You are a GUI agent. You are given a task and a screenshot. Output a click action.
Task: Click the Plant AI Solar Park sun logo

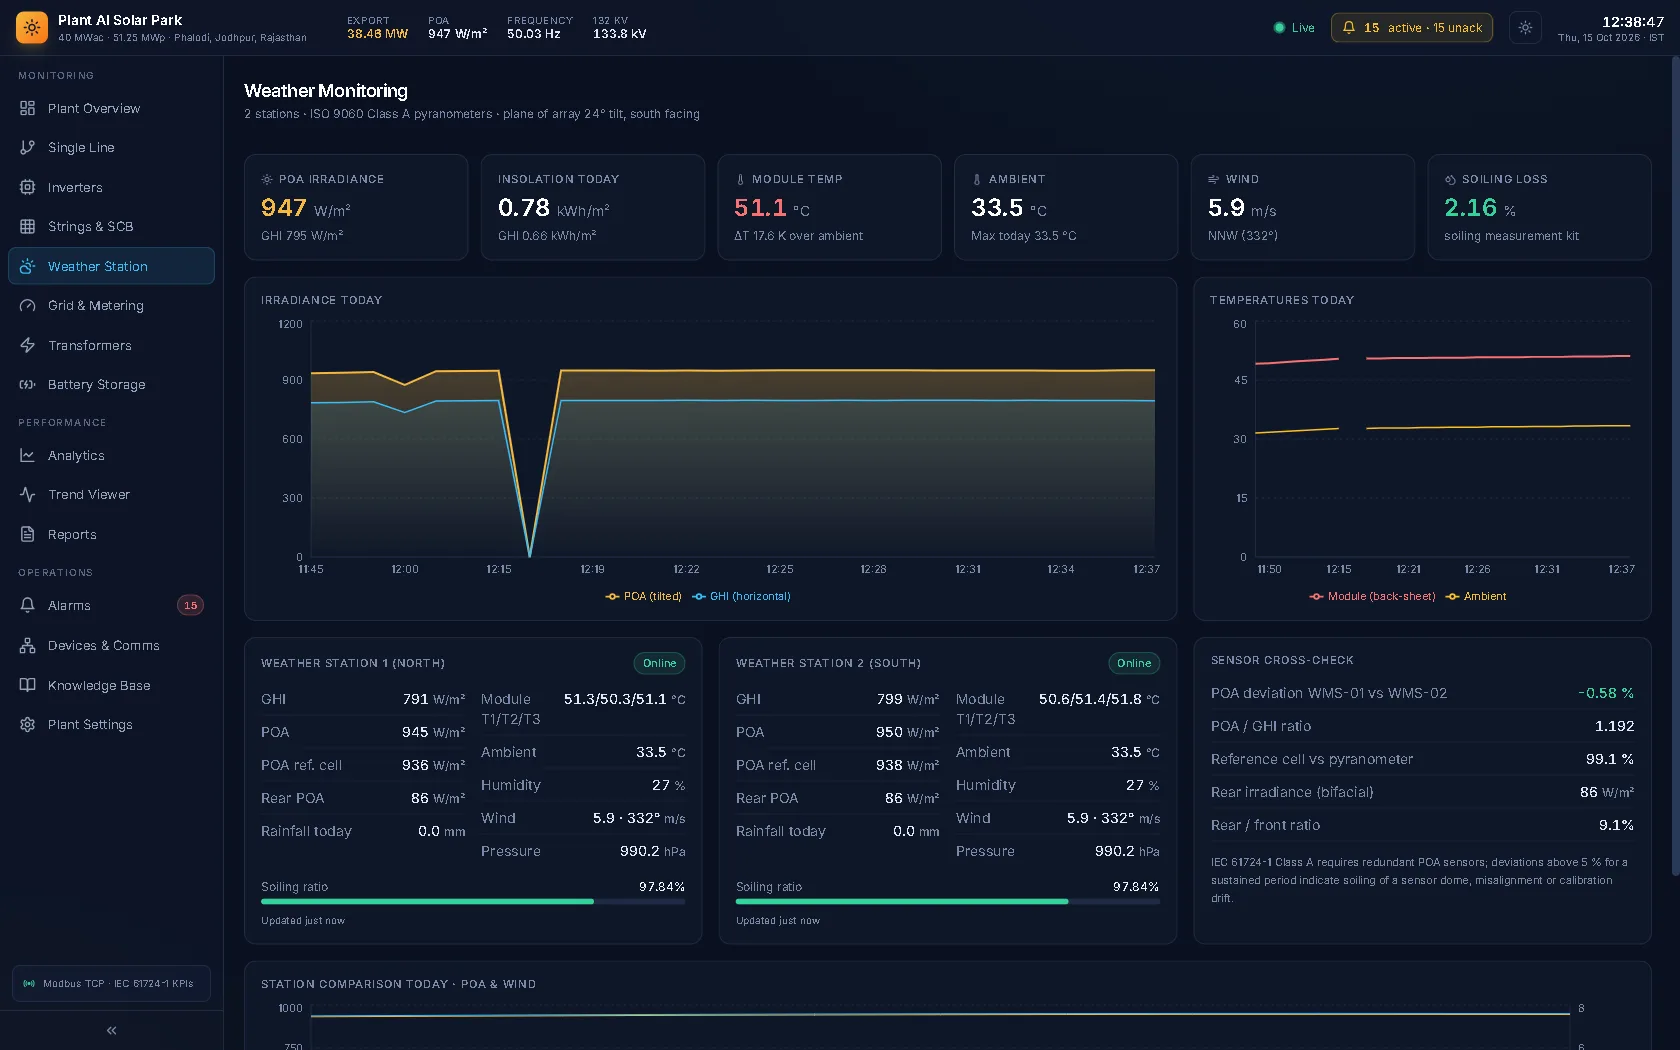pyautogui.click(x=32, y=28)
